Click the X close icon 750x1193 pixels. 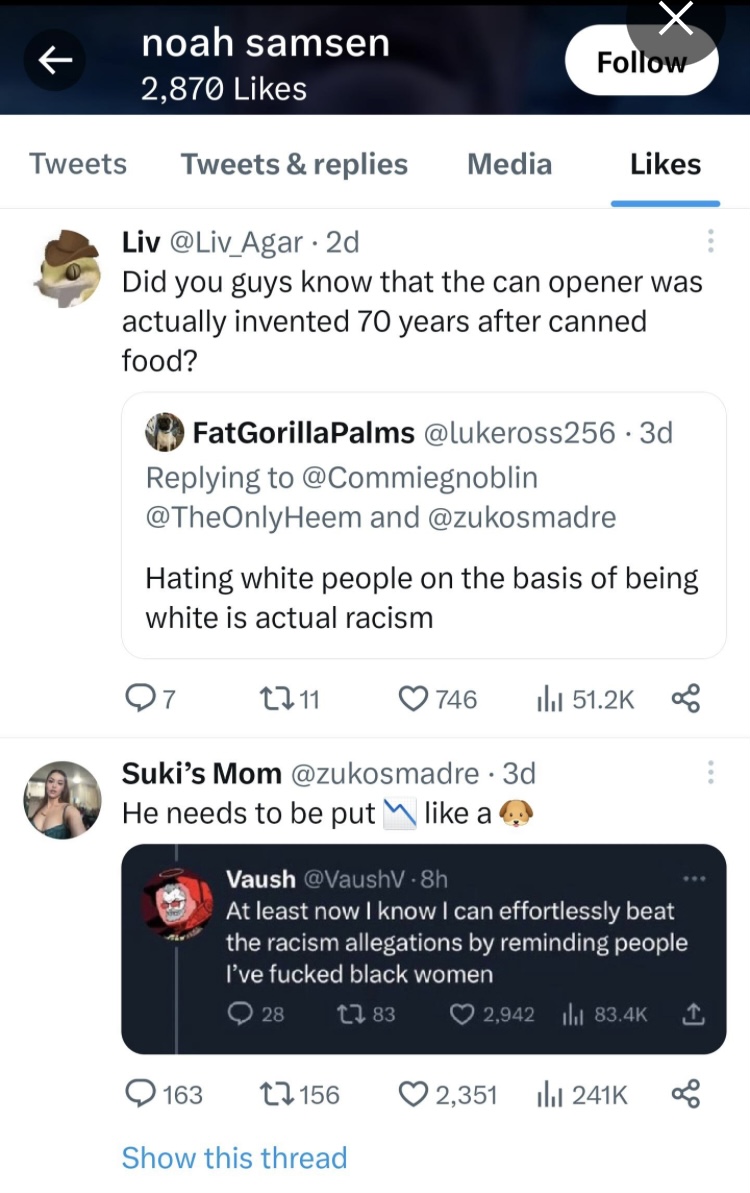pyautogui.click(x=677, y=19)
